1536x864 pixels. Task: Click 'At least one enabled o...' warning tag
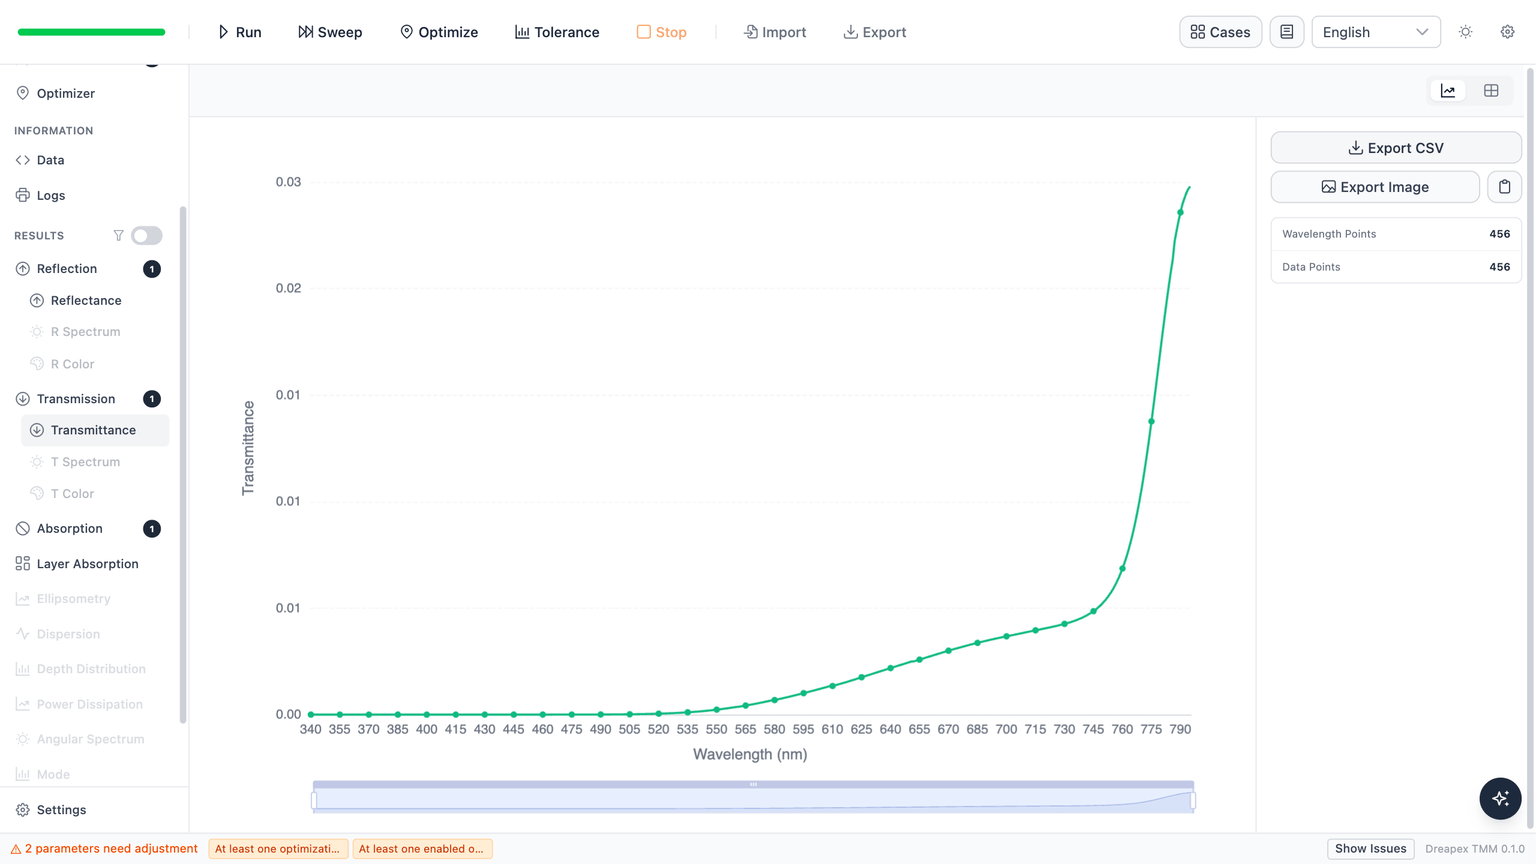click(x=422, y=849)
